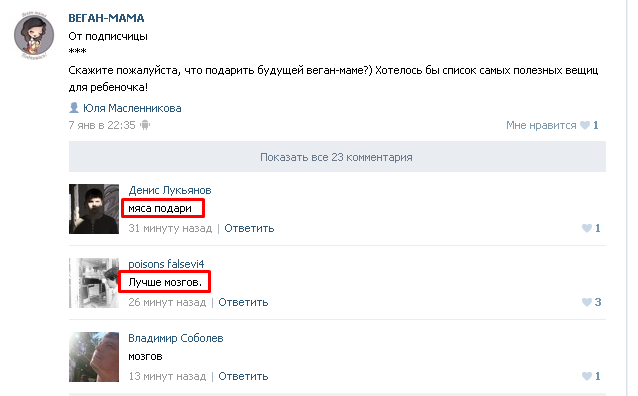
Task: Open Денис Лукьянов's profile name link
Action: [170, 190]
